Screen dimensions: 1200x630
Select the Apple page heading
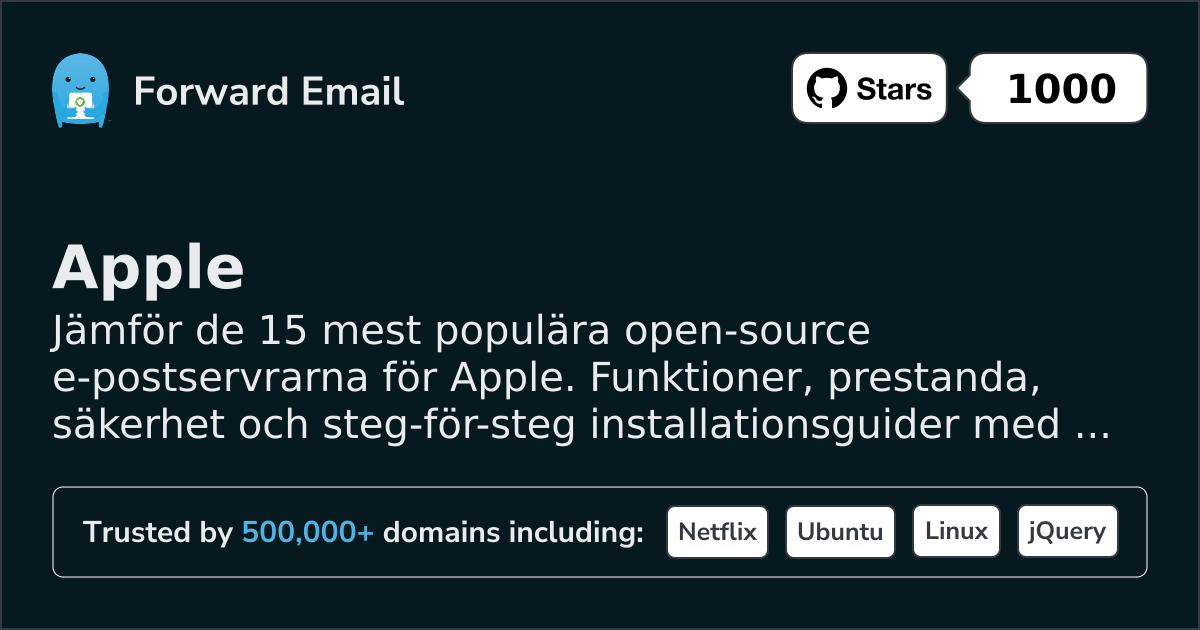pos(148,268)
